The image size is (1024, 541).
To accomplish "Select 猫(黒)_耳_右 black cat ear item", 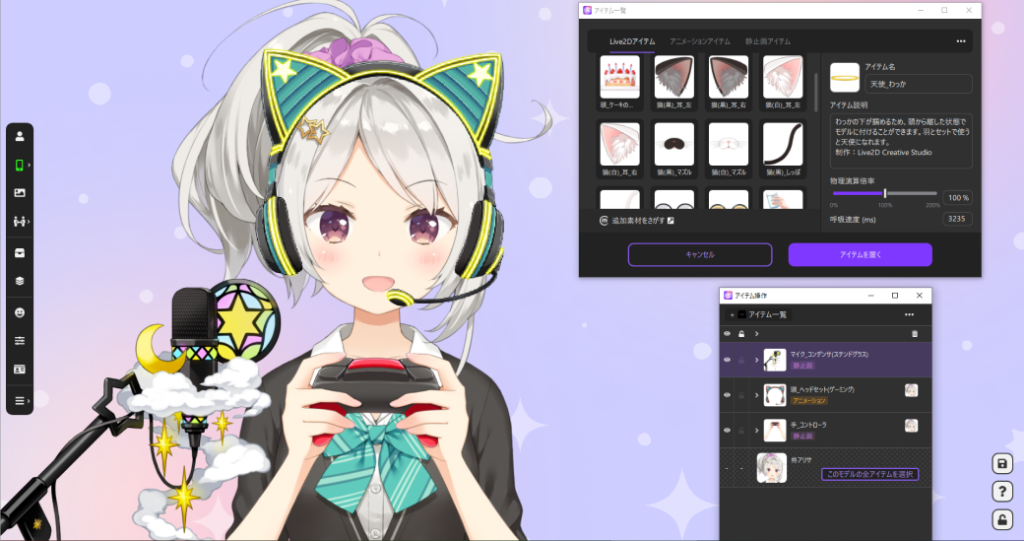I will [728, 77].
